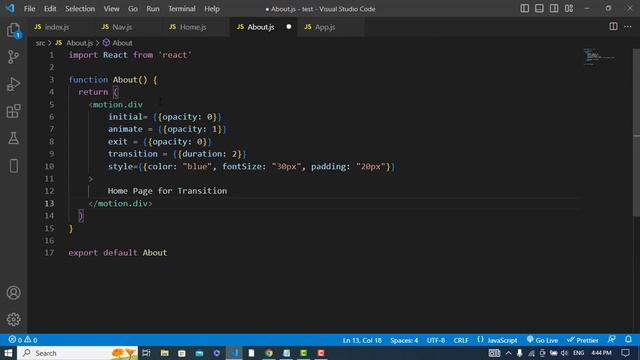This screenshot has height=360, width=640.
Task: Open the File menu
Action: (29, 9)
